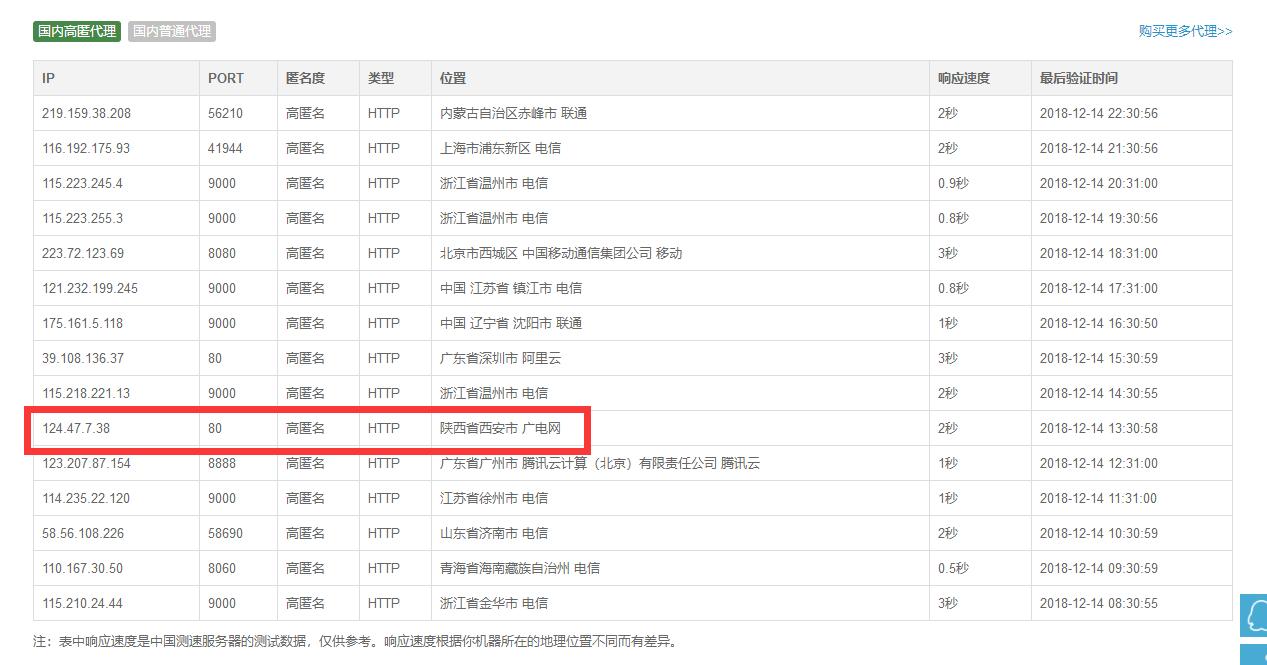
Task: Click the 0.5秒 response speed value
Action: click(x=952, y=567)
